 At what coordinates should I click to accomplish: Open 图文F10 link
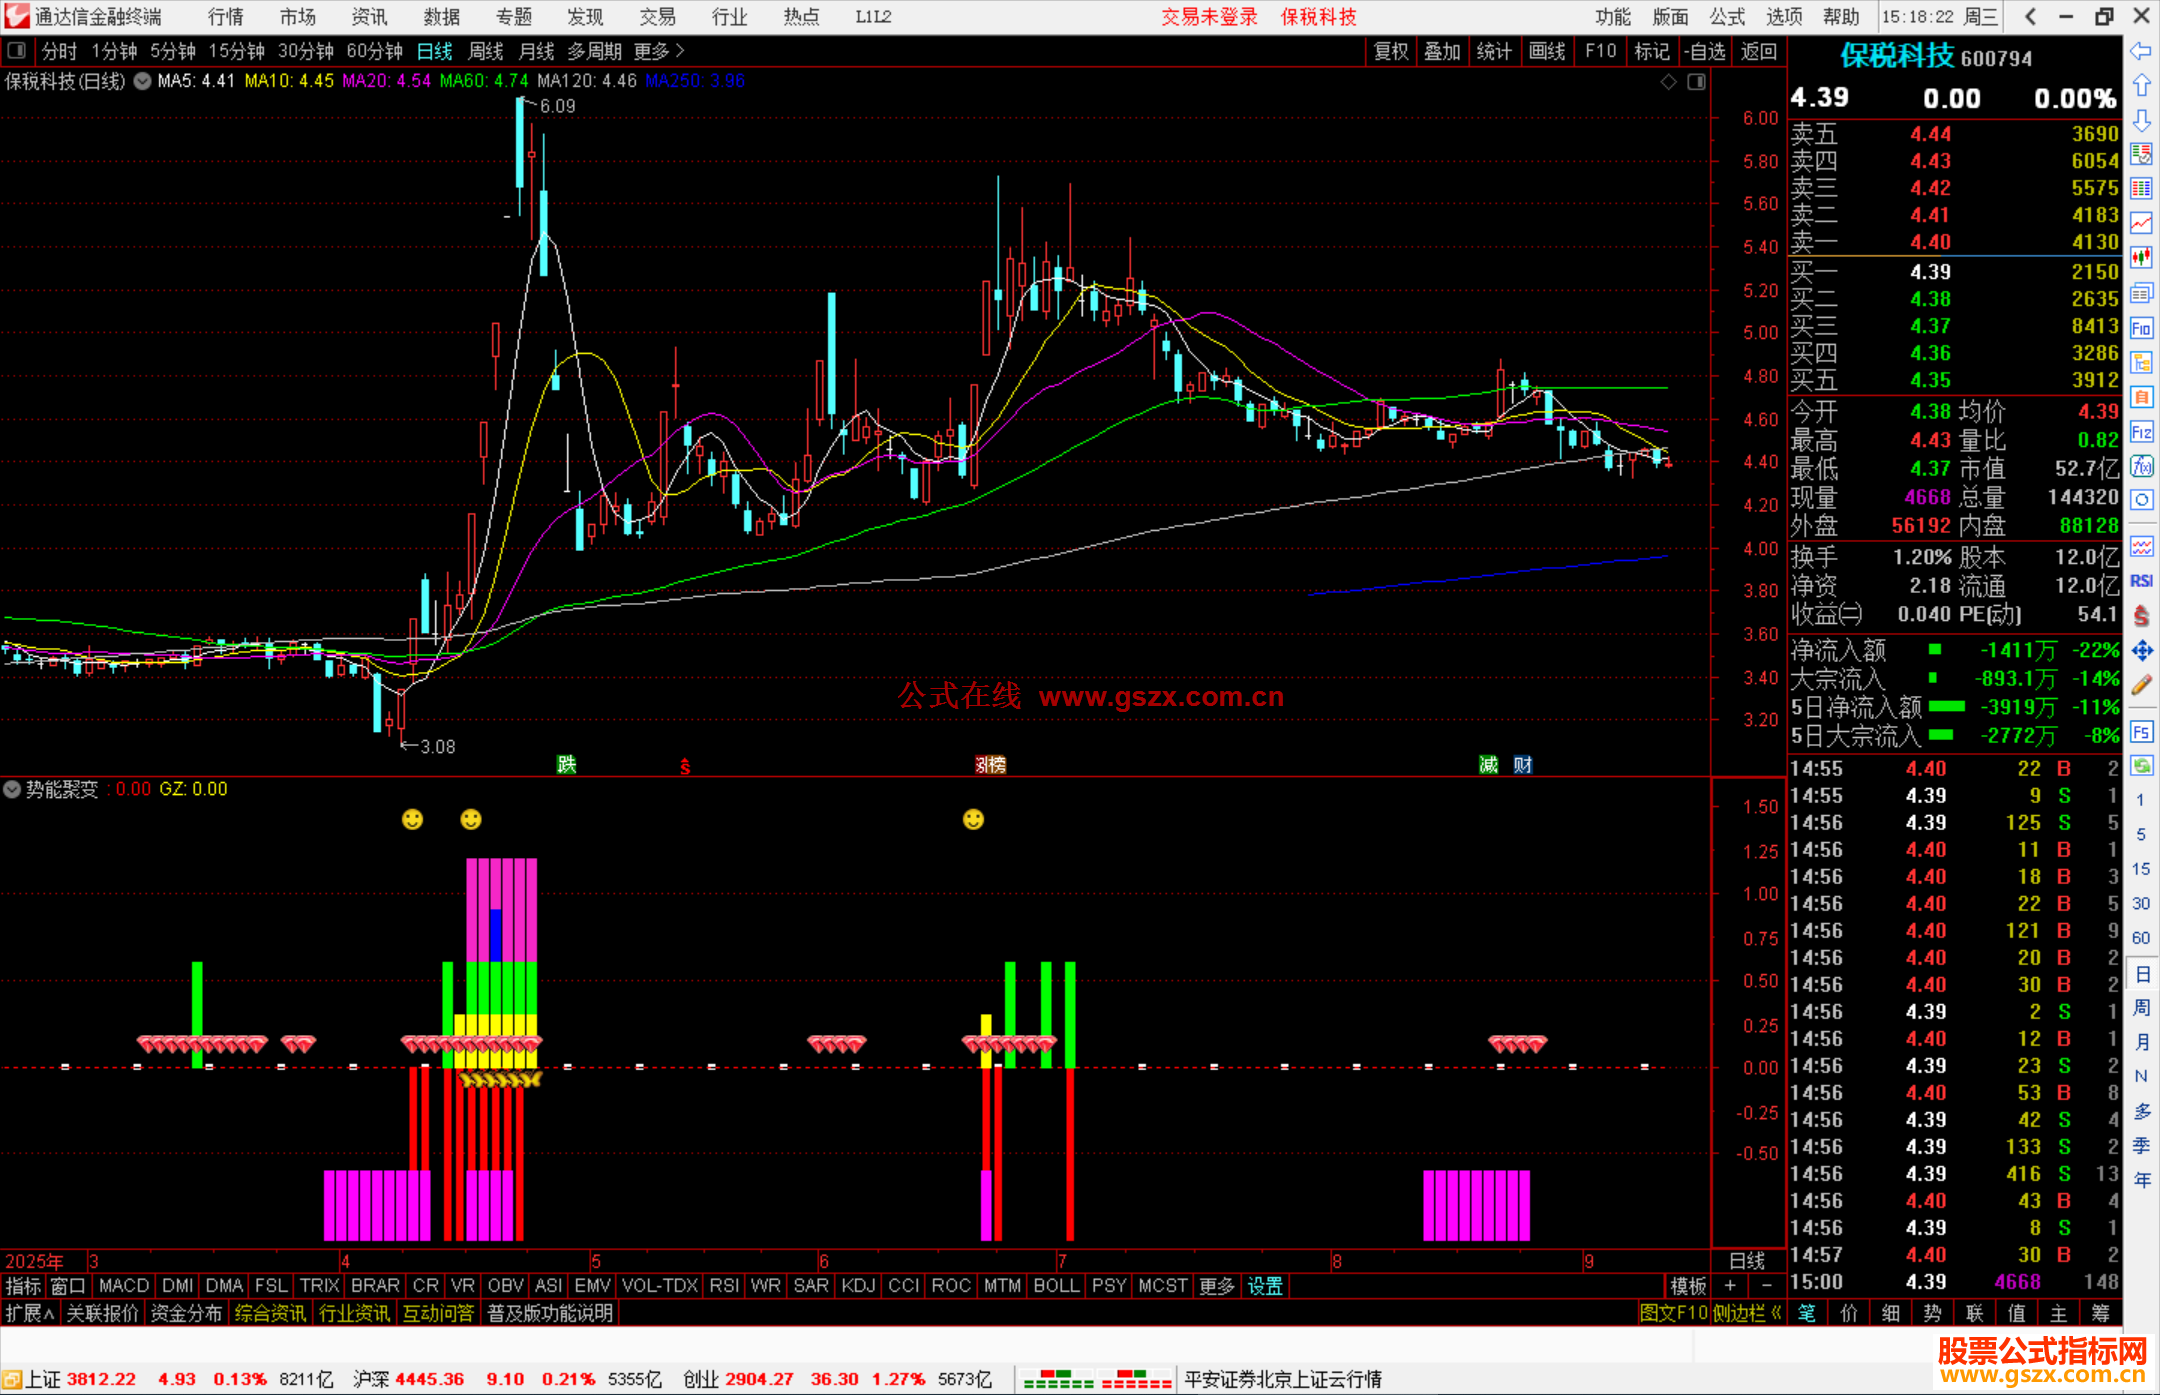[1673, 1313]
